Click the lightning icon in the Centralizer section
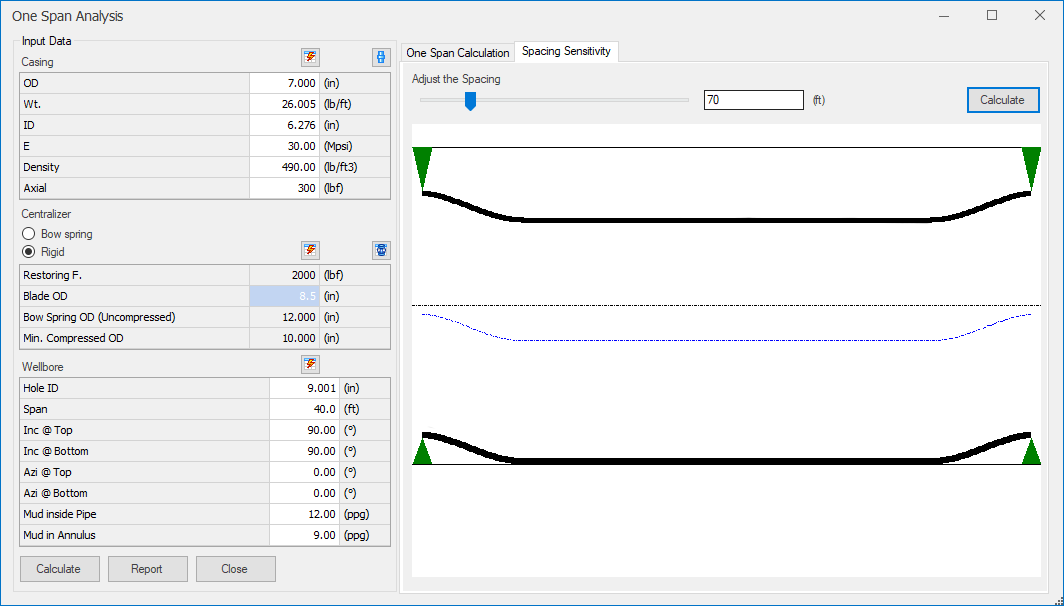The height and width of the screenshot is (606, 1064). pyautogui.click(x=310, y=250)
